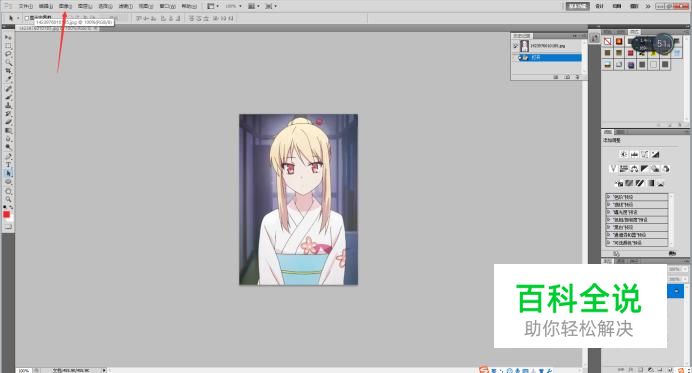Switch to the Essentials workspace button
The height and width of the screenshot is (373, 692).
pyautogui.click(x=578, y=6)
